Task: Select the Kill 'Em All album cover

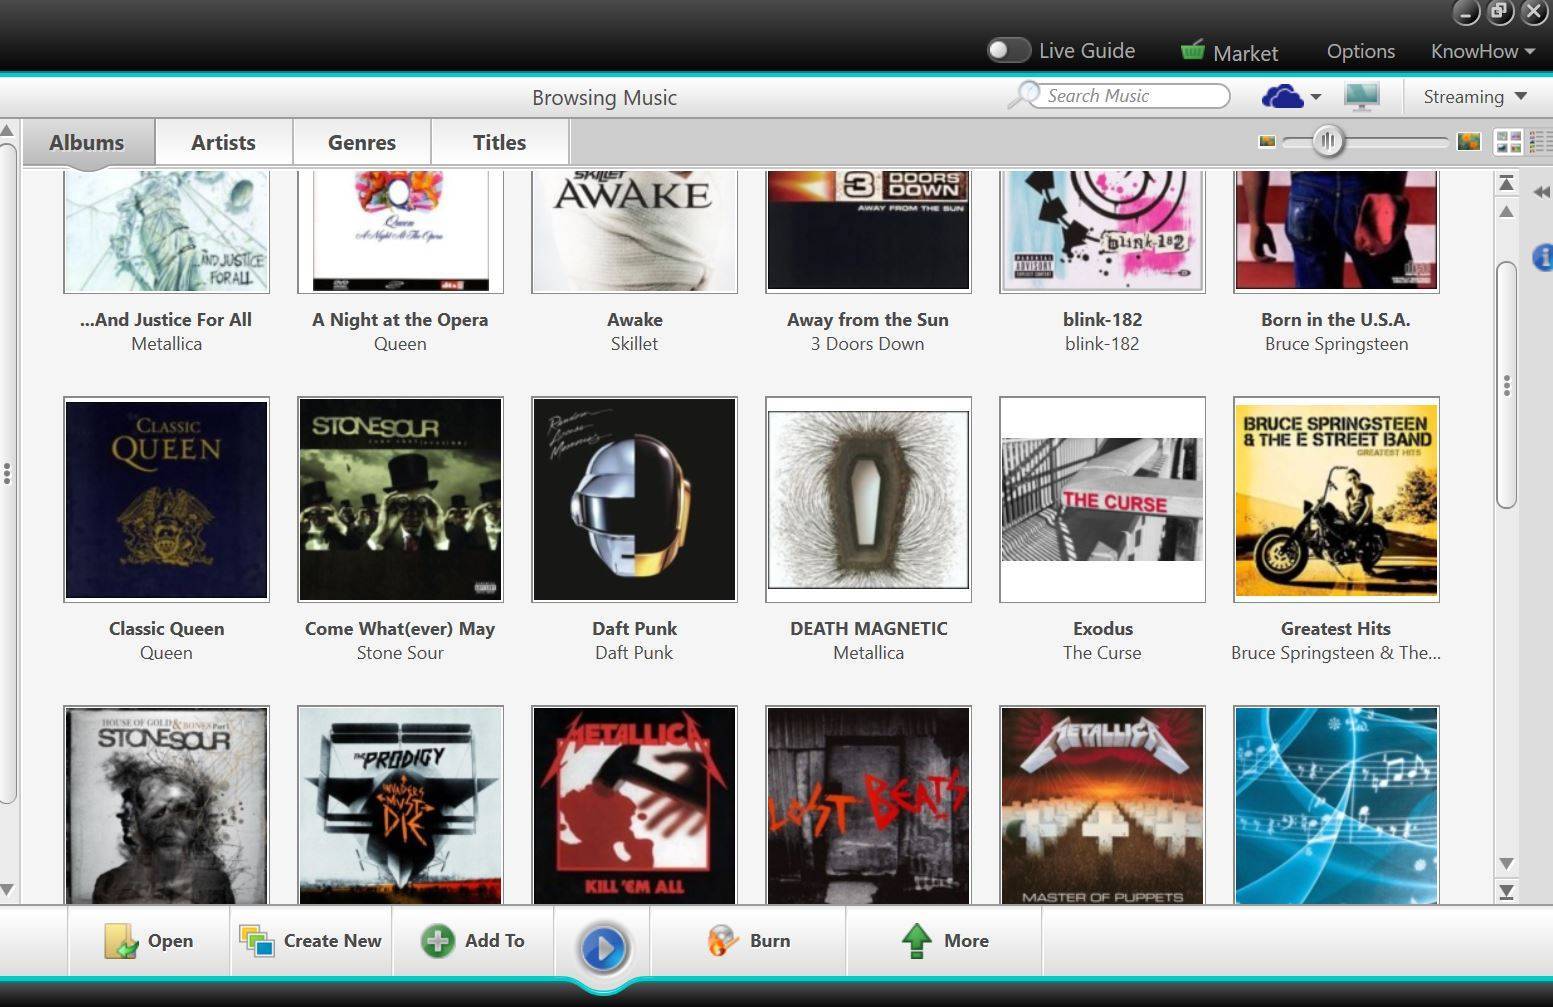Action: (634, 805)
